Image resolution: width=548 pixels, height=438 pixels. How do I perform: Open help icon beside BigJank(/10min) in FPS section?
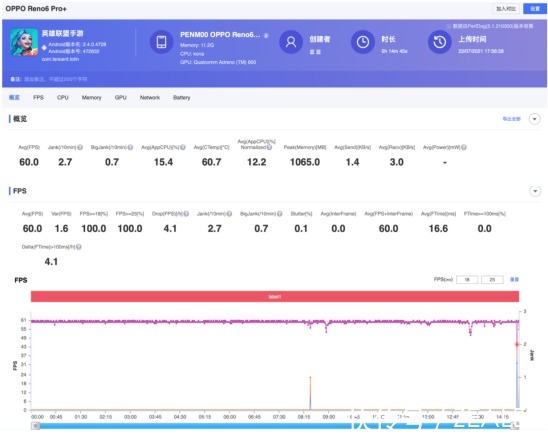280,214
